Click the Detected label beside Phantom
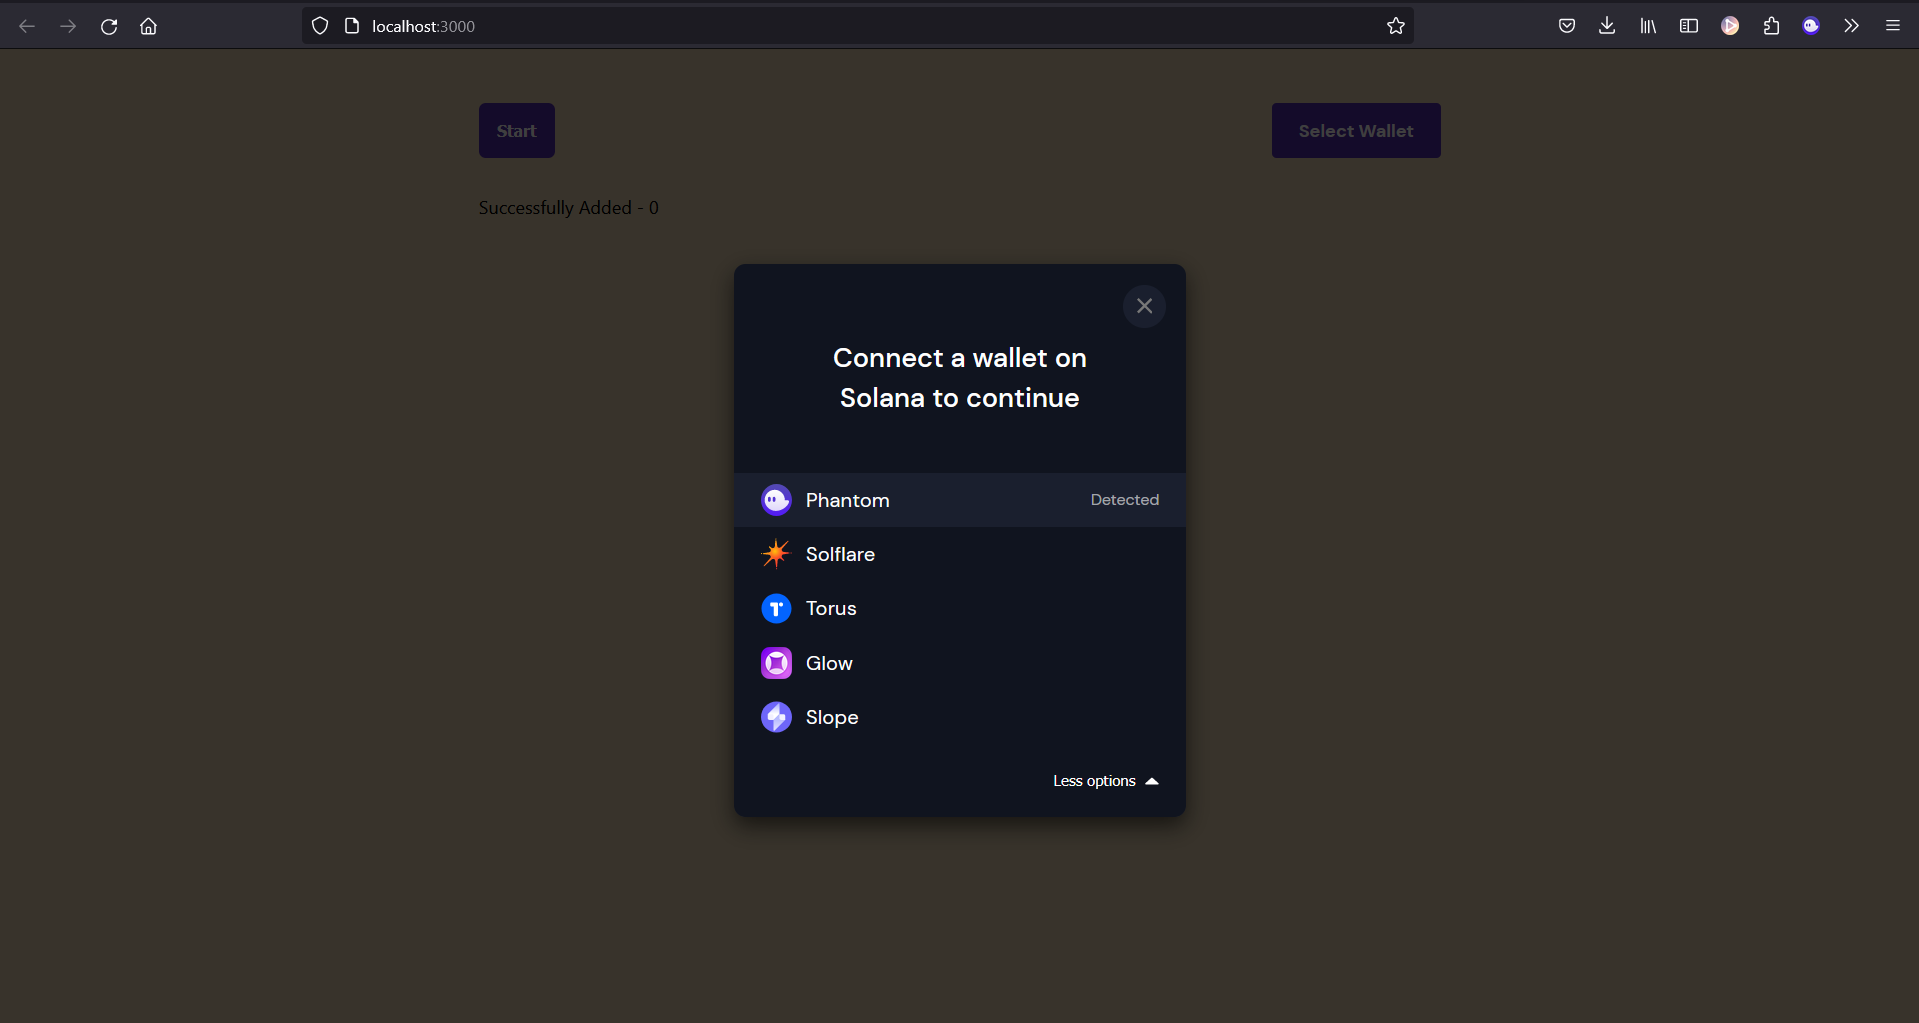The width and height of the screenshot is (1919, 1023). [x=1125, y=500]
